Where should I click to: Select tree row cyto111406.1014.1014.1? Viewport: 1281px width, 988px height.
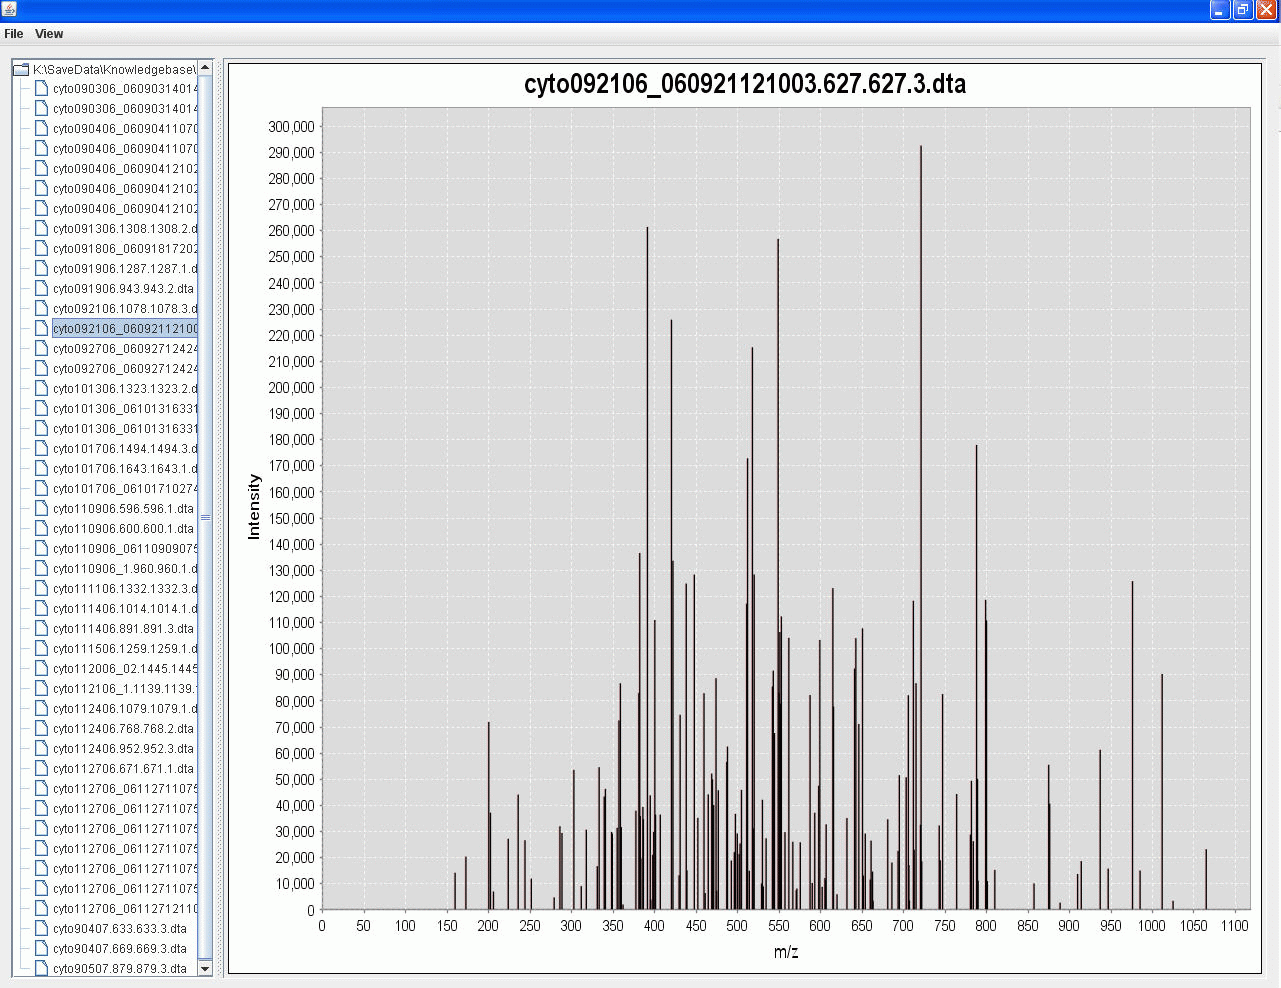(x=125, y=609)
